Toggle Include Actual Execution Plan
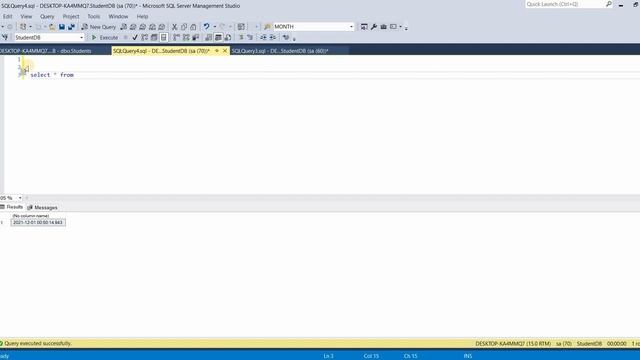The width and height of the screenshot is (640, 360). pos(176,38)
